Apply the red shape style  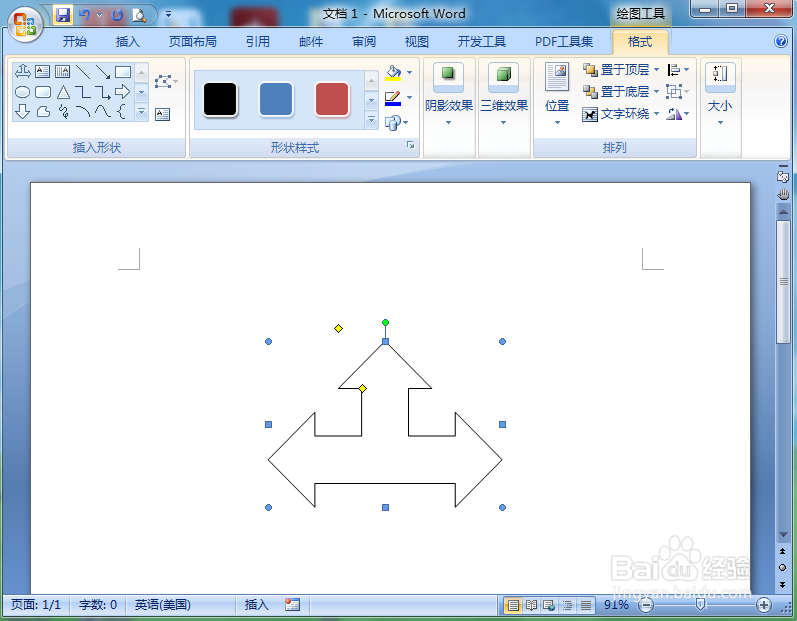coord(332,100)
